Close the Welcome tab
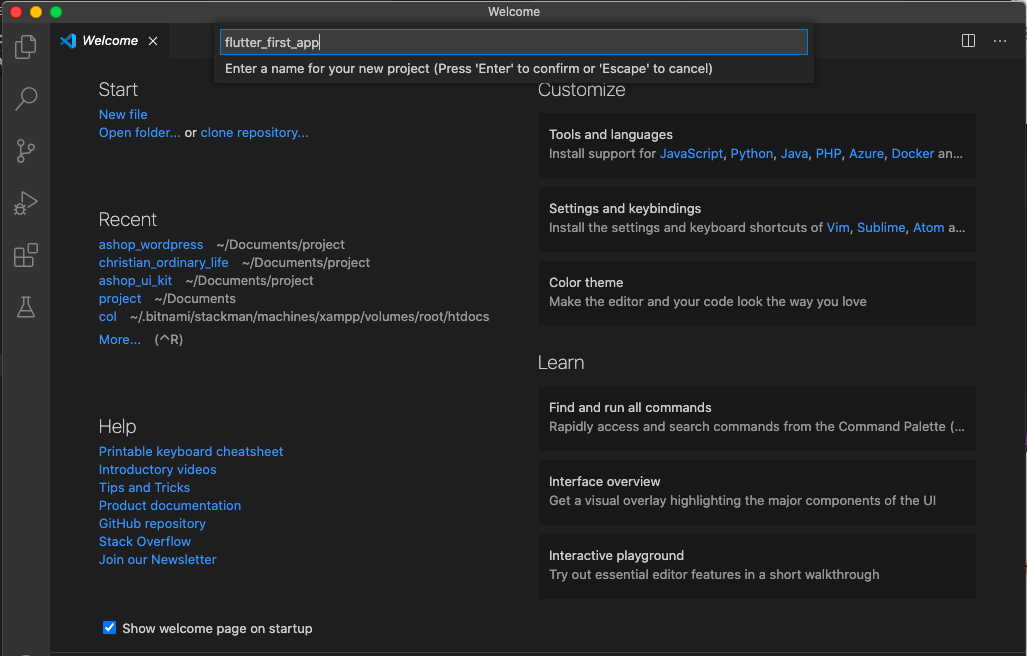This screenshot has height=656, width=1027. tap(153, 41)
